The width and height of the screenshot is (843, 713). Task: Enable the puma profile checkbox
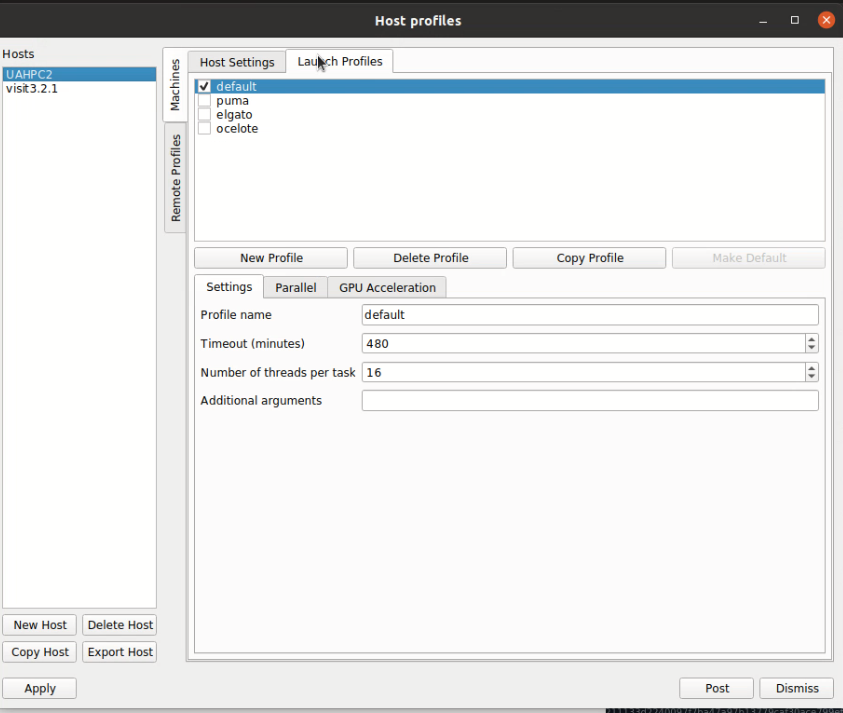coord(204,101)
